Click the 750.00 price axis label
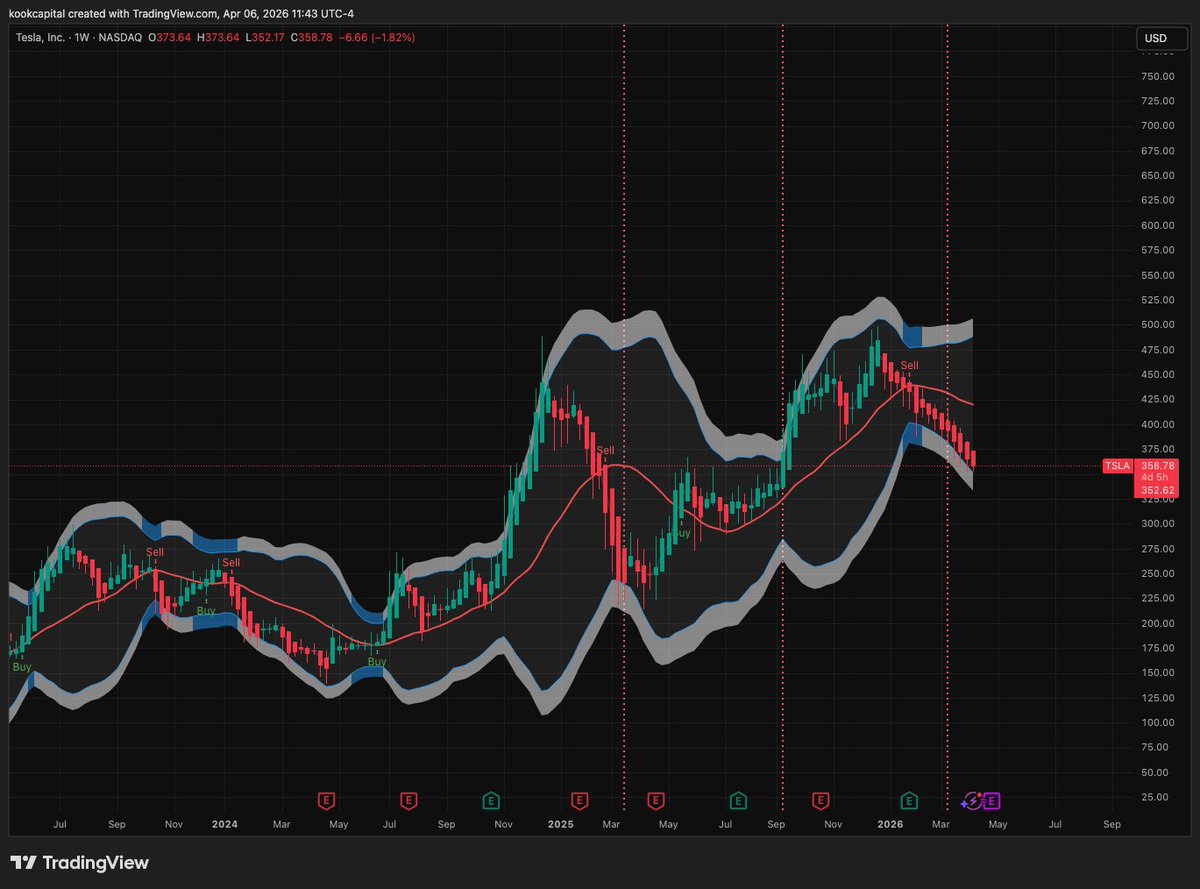The width and height of the screenshot is (1200, 889). 1156,77
